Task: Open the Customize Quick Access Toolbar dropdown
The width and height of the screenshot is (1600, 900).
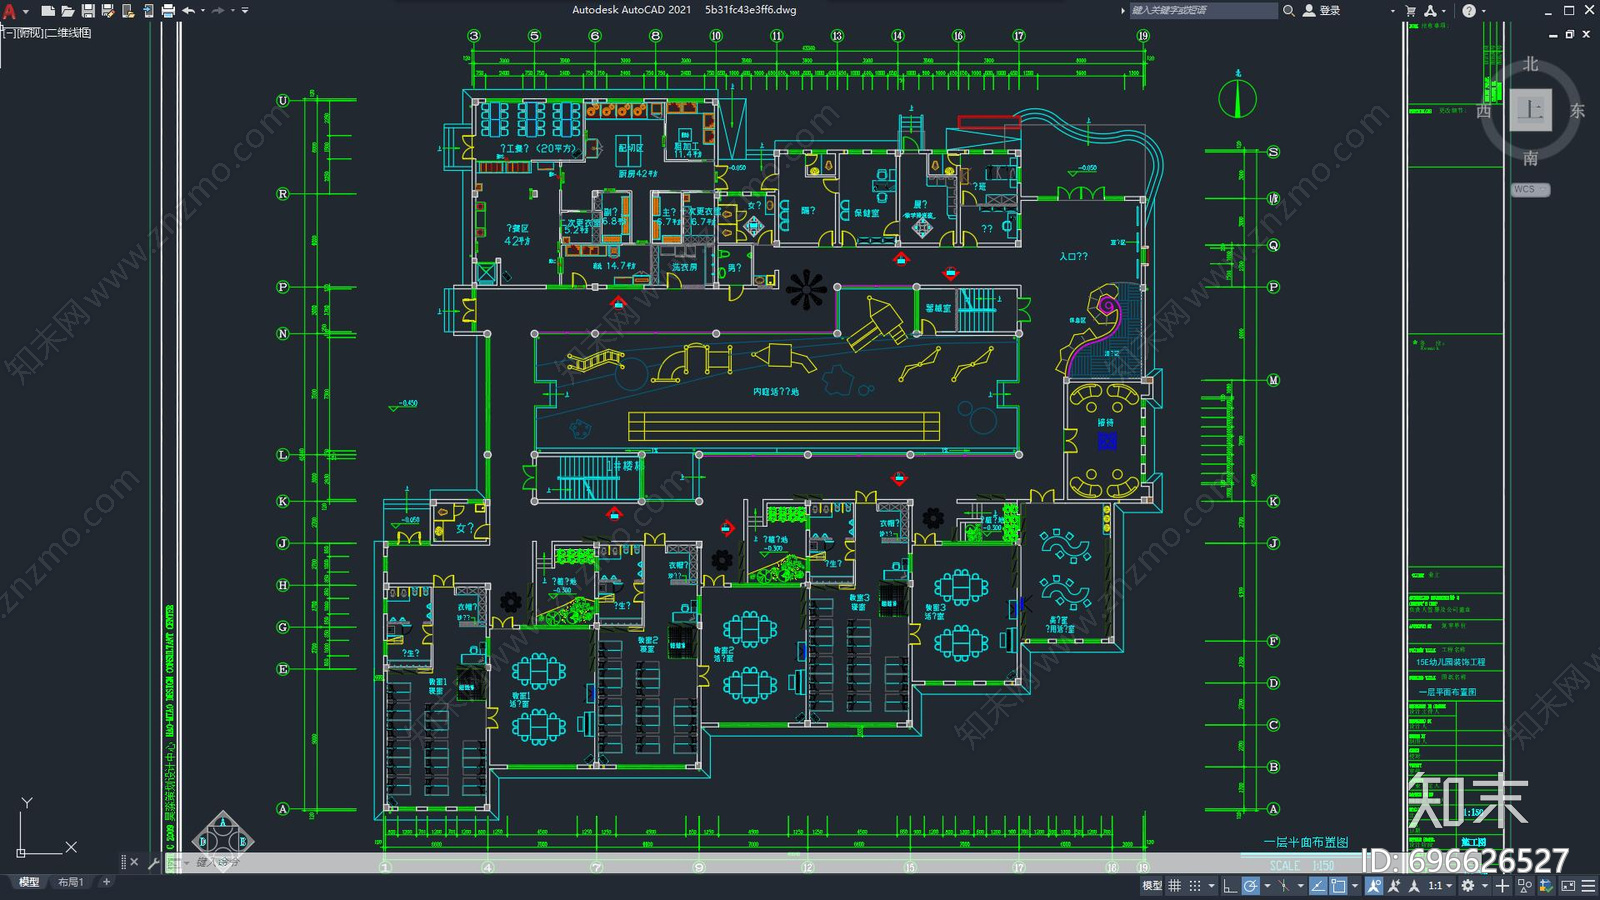Action: coord(245,11)
